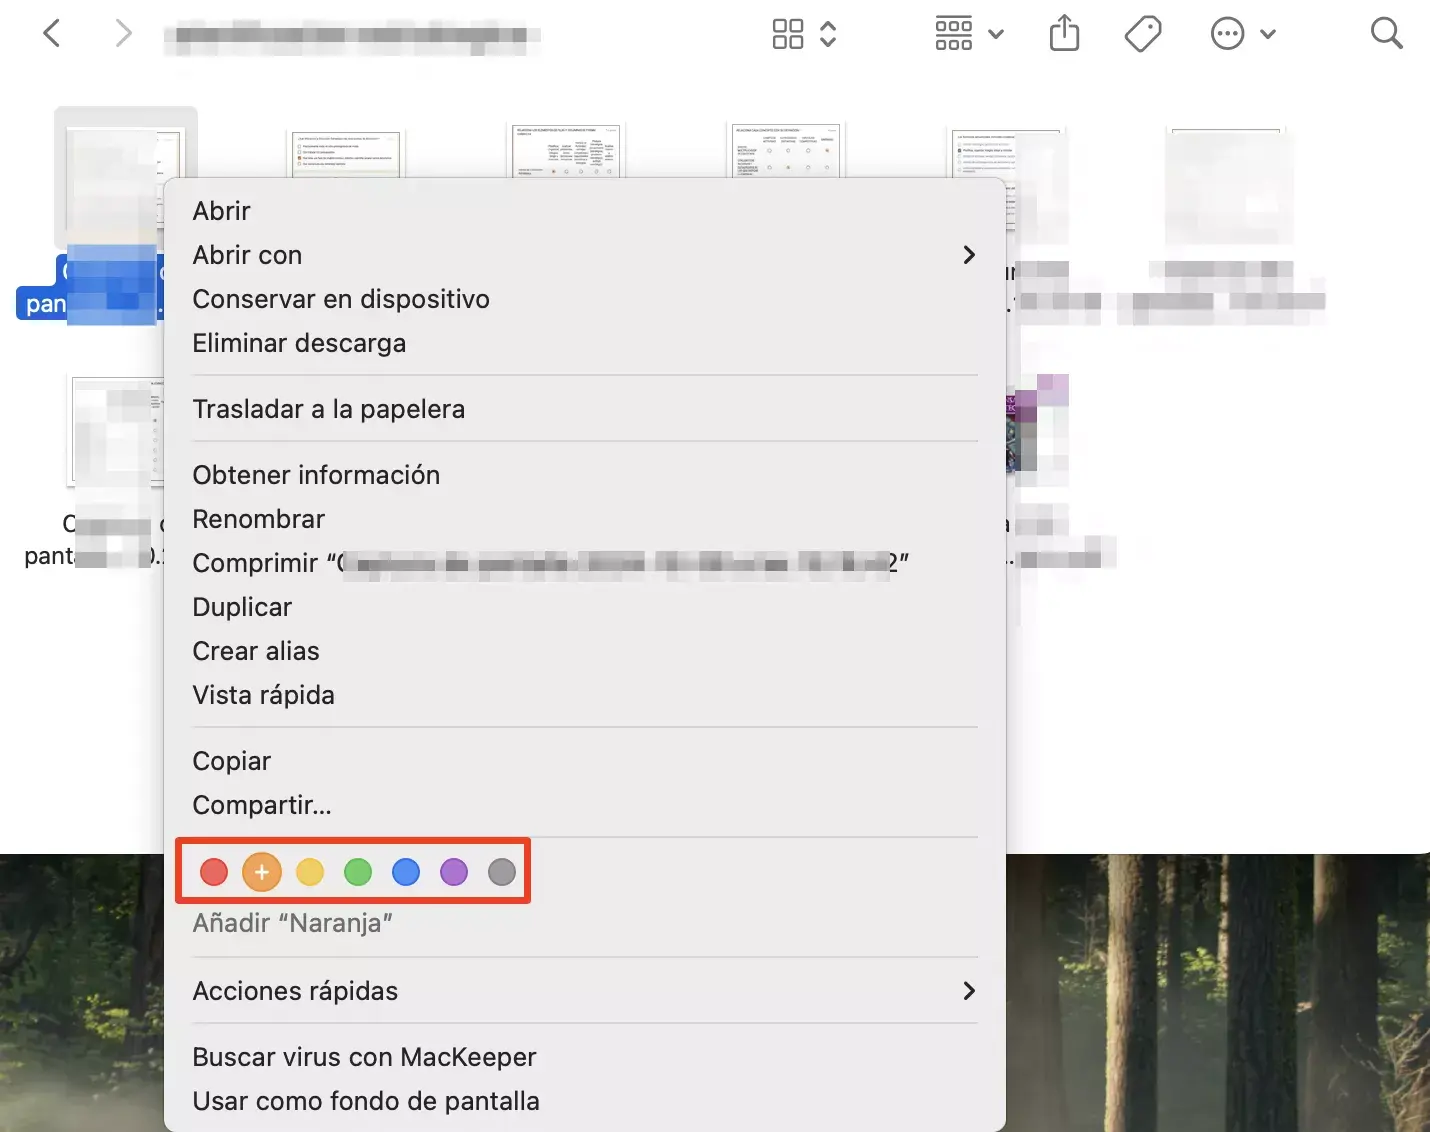Choose Usar como fondo de pantalla
This screenshot has width=1430, height=1132.
(x=366, y=1101)
